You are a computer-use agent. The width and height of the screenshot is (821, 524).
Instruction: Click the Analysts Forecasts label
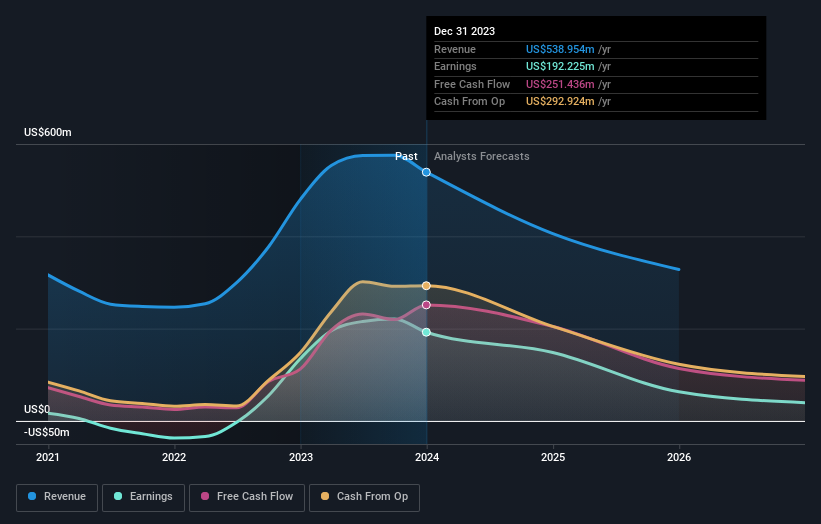481,157
